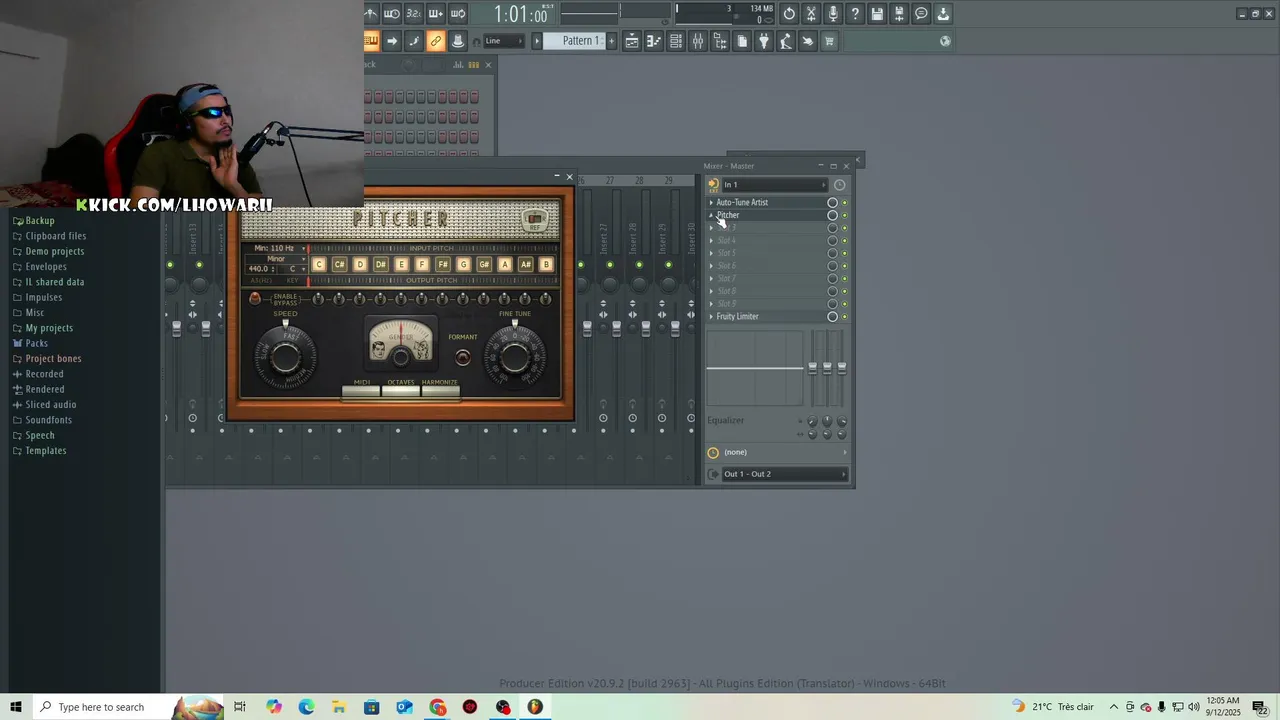The height and width of the screenshot is (720, 1280).
Task: Open the (none) latency dropdown in mixer
Action: (785, 452)
